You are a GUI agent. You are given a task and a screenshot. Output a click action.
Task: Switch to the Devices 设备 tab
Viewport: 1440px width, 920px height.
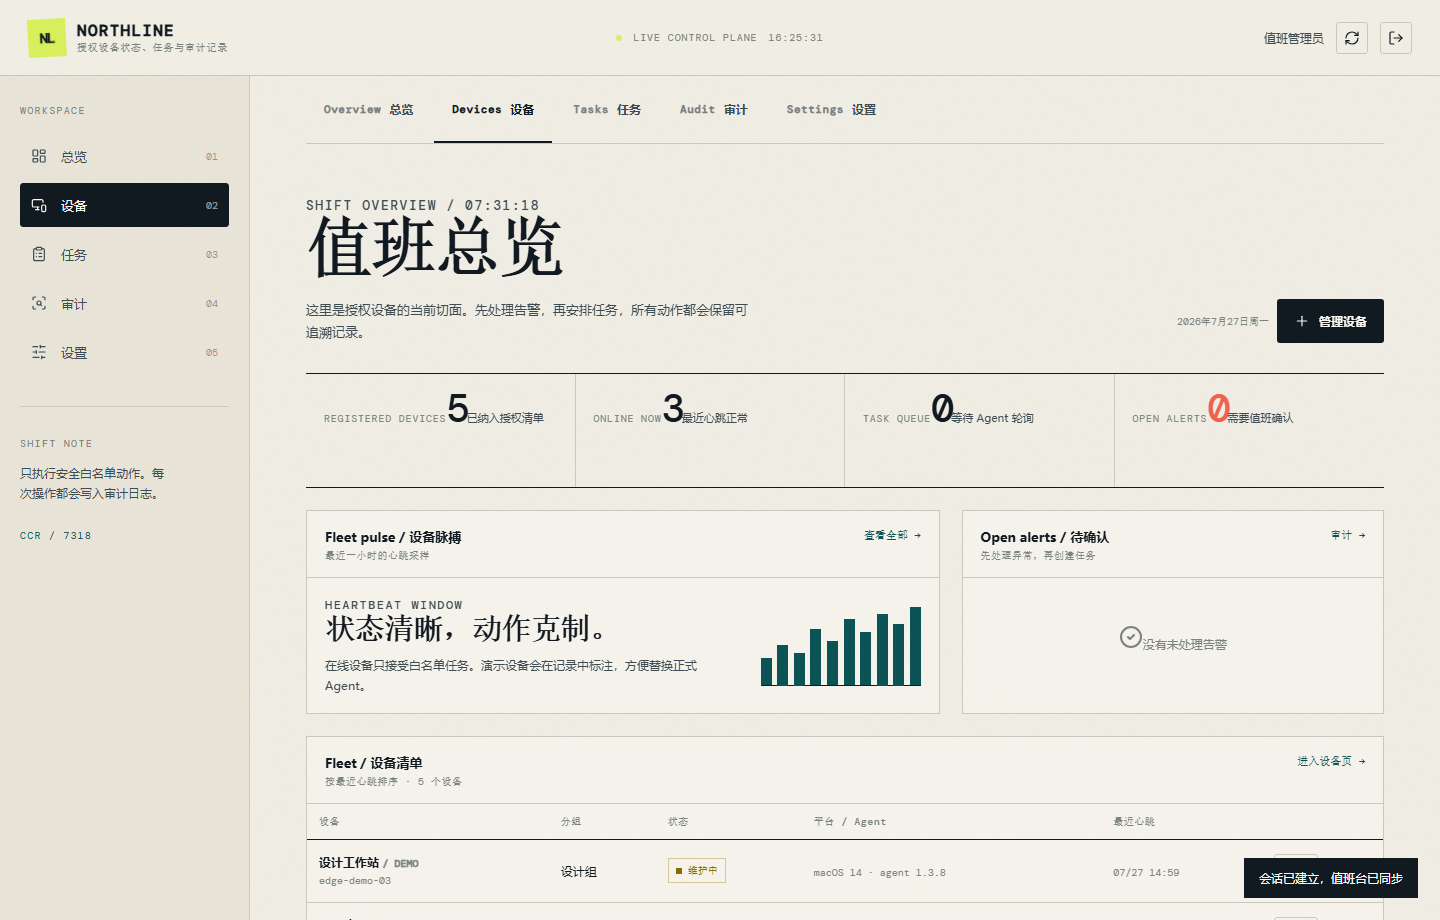493,110
